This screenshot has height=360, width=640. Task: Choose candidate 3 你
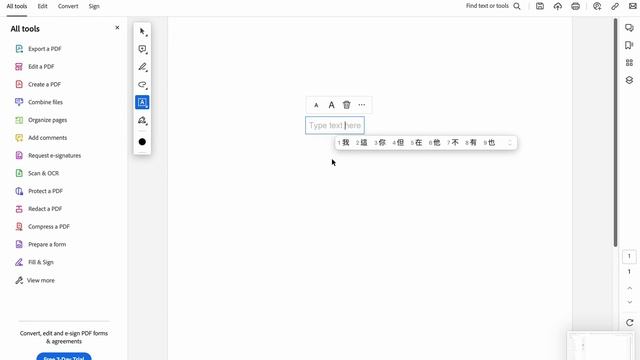pos(380,142)
